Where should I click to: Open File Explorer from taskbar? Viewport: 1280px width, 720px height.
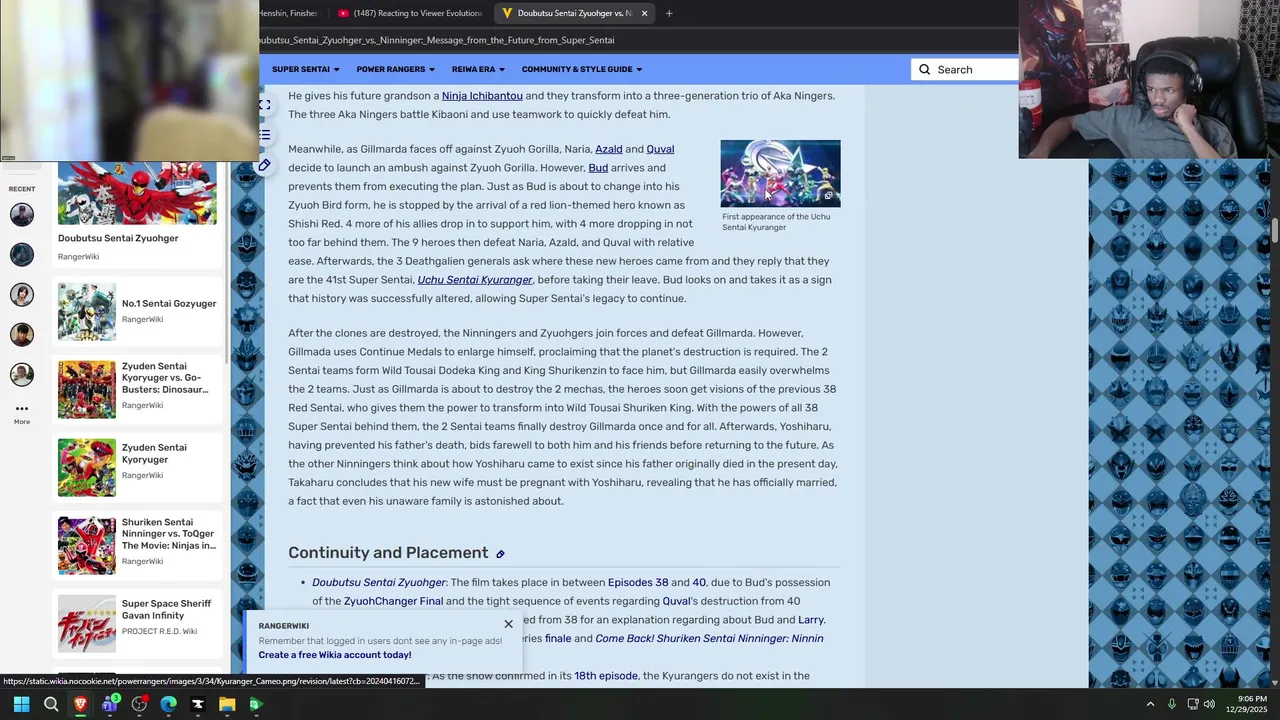click(227, 704)
